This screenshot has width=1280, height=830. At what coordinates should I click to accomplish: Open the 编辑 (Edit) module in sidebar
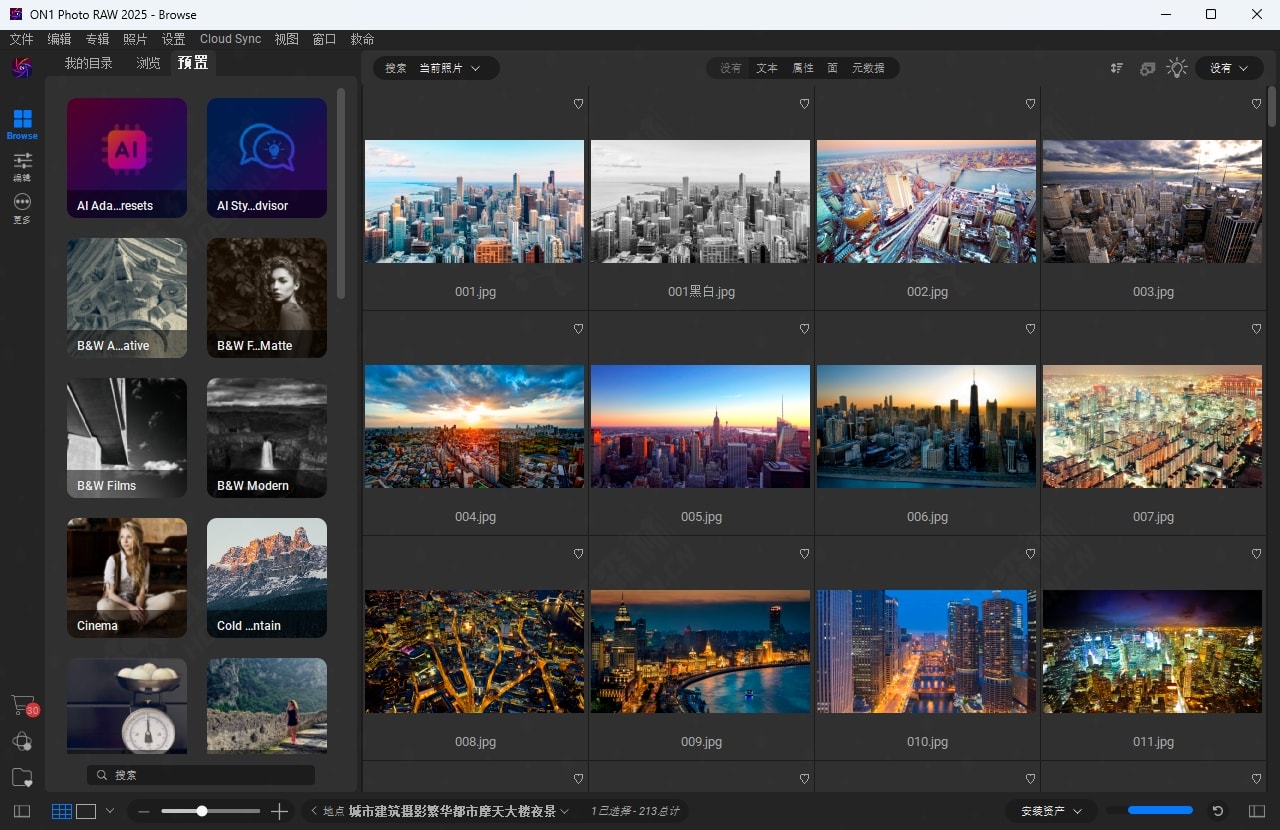[x=22, y=163]
